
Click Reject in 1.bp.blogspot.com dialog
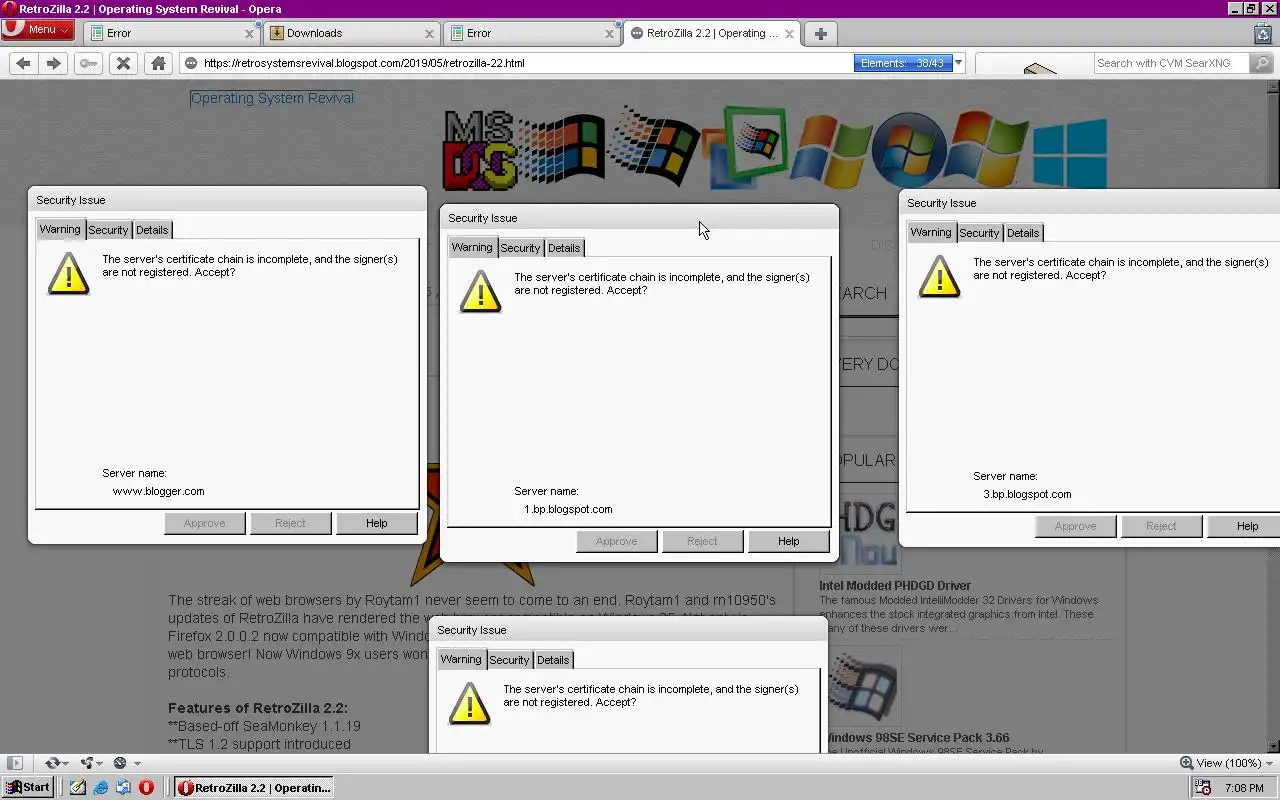coord(702,541)
